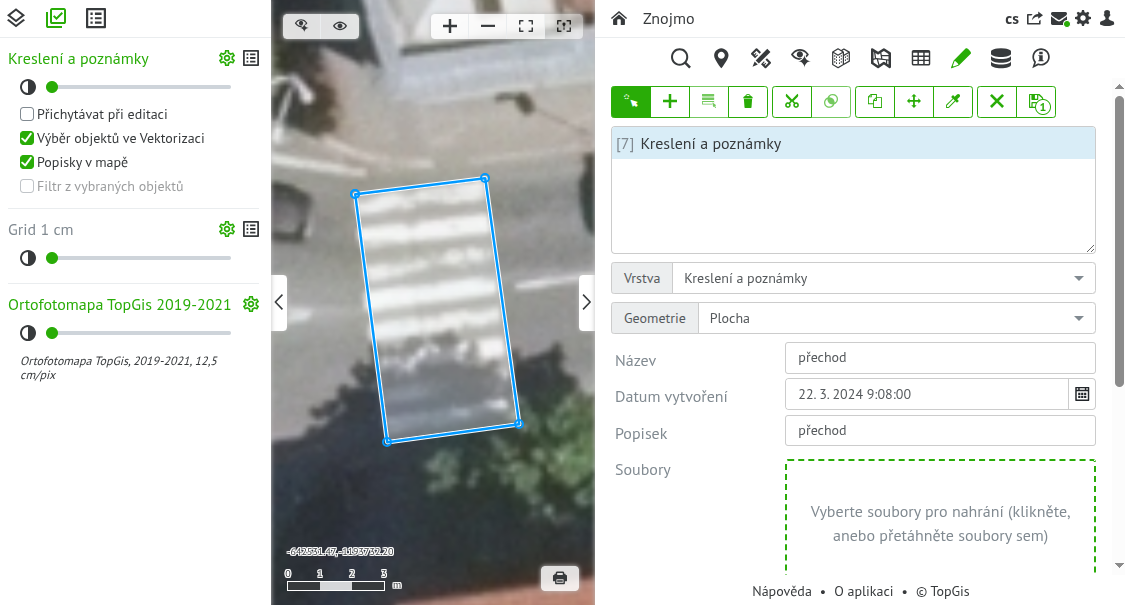Delete object with trash tool

748,102
